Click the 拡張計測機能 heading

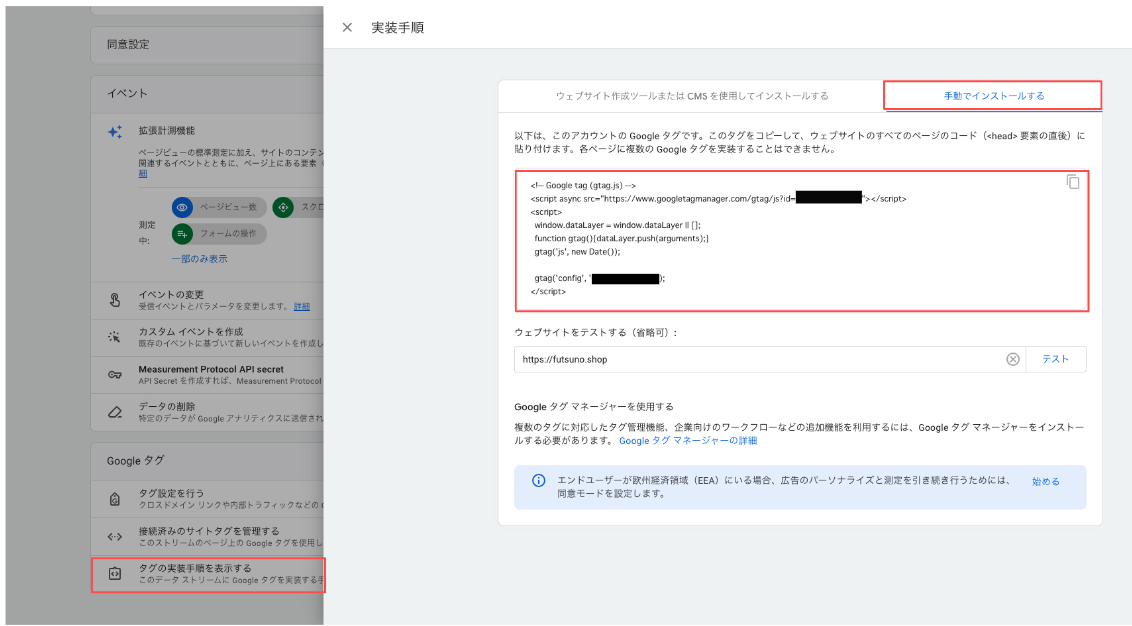167,131
